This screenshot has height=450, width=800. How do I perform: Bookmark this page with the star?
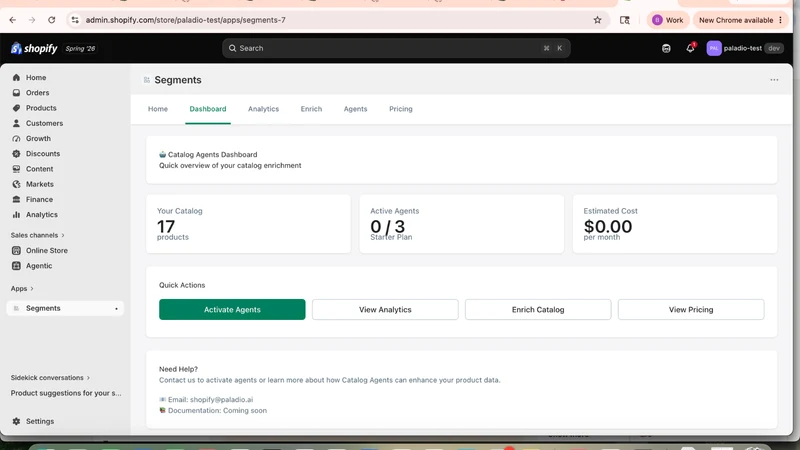pyautogui.click(x=597, y=20)
